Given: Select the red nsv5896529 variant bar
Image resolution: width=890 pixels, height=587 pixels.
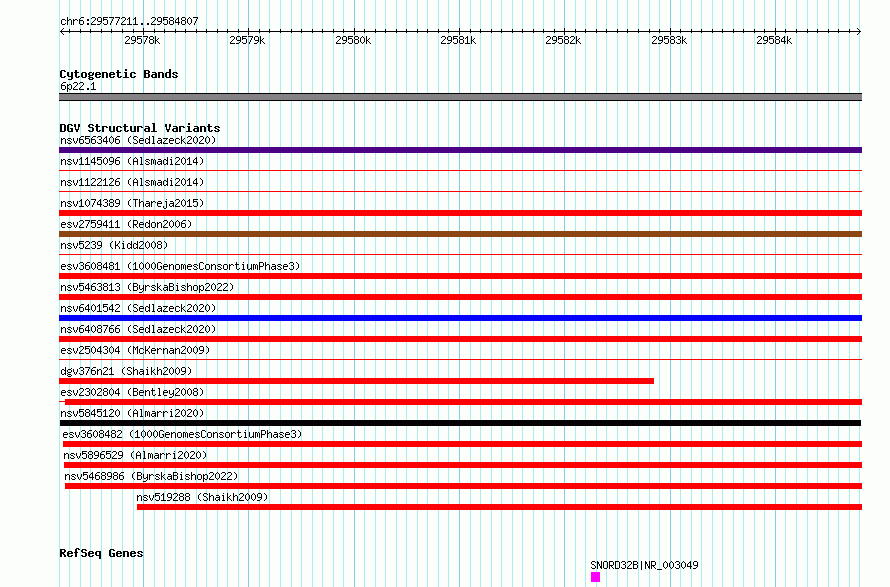Looking at the screenshot, I should (463, 465).
